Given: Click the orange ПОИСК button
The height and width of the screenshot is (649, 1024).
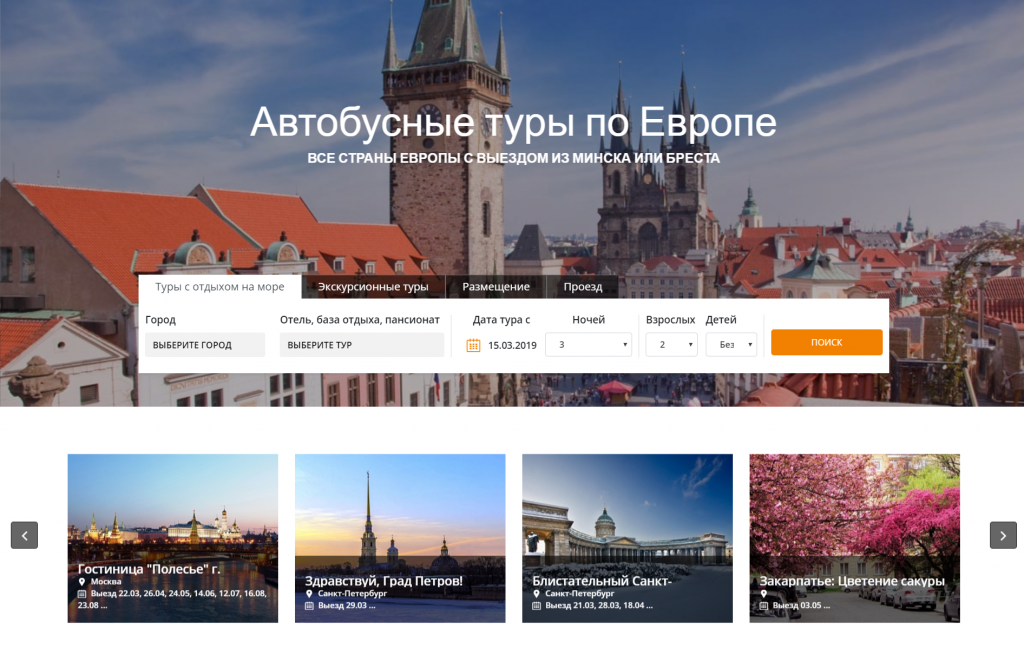Looking at the screenshot, I should pyautogui.click(x=827, y=342).
